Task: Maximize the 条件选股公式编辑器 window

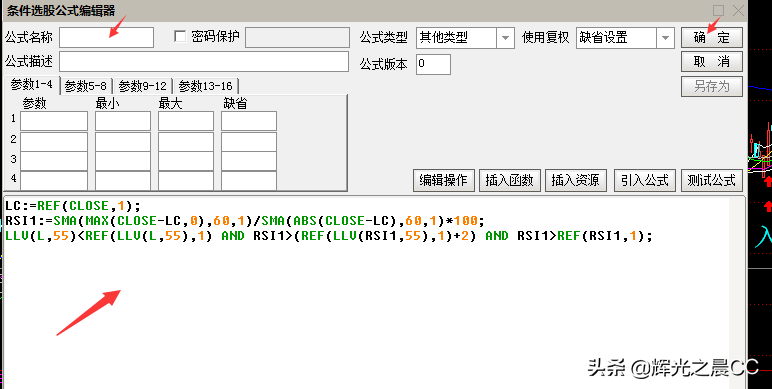Action: (x=718, y=10)
